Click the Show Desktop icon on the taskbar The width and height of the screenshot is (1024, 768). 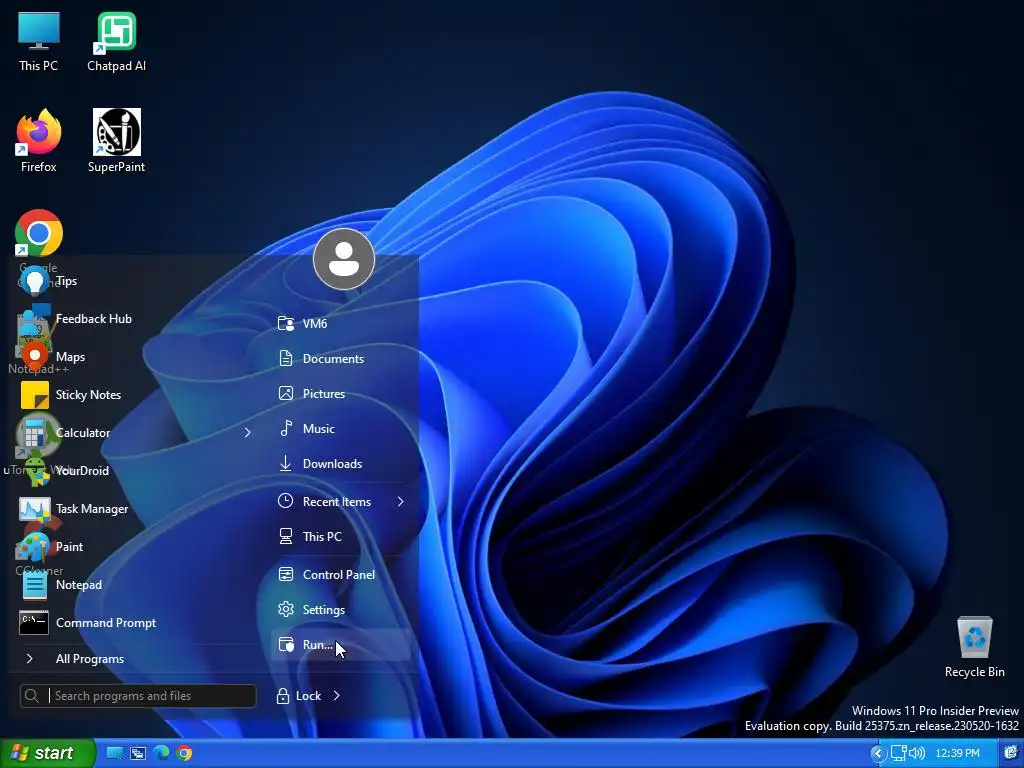click(114, 753)
